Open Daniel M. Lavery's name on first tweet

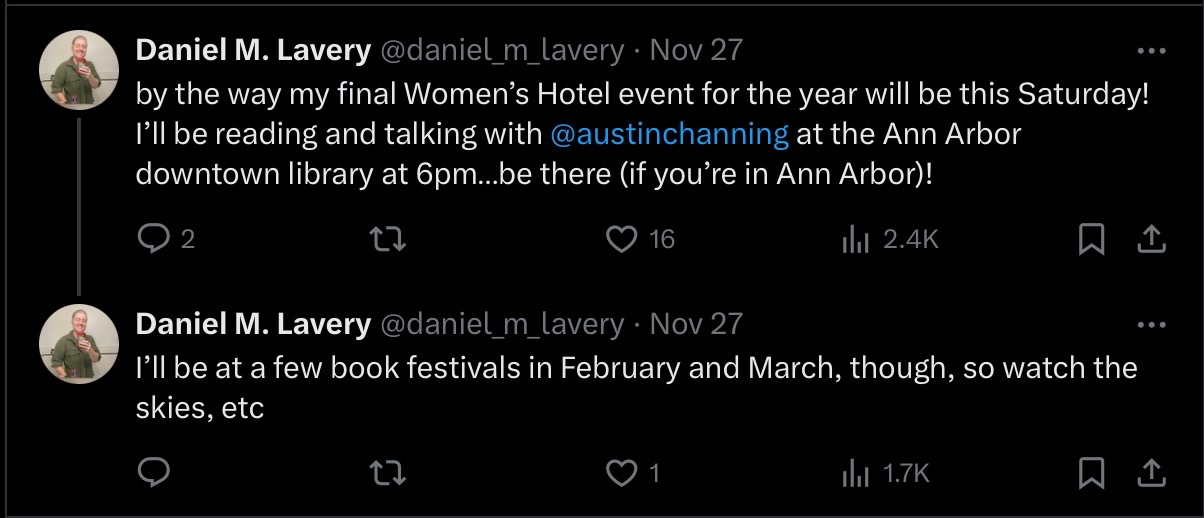(253, 50)
